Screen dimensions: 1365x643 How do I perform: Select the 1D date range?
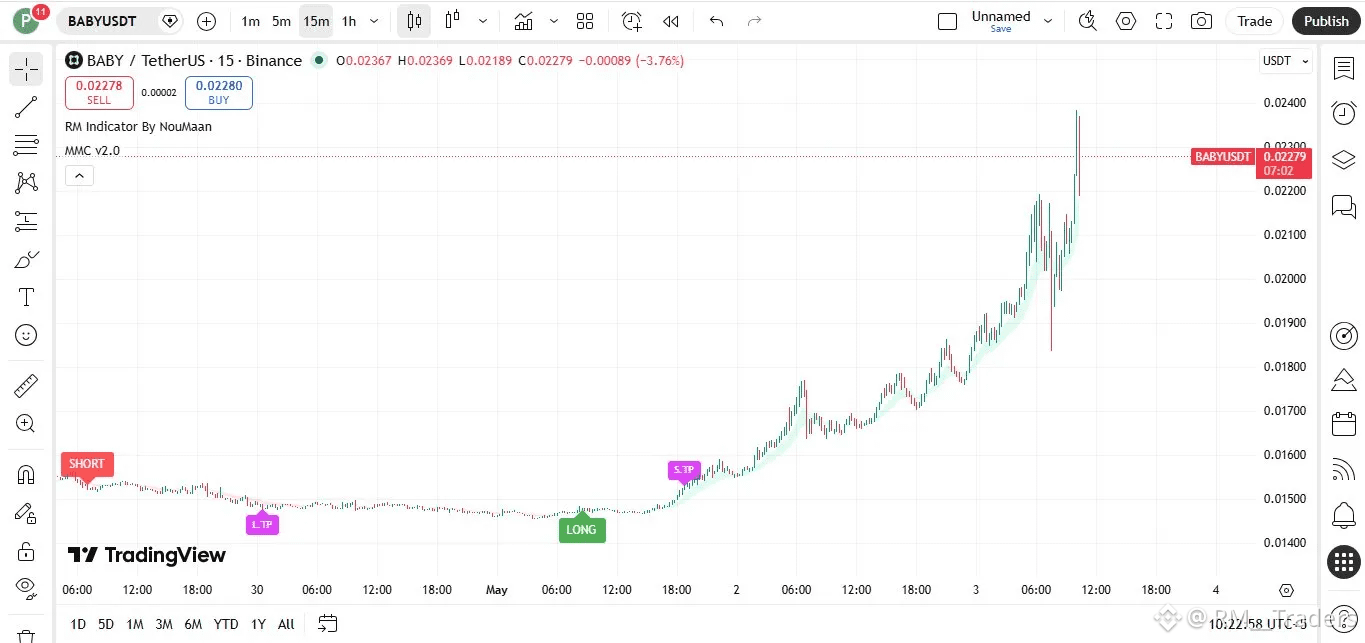coord(77,624)
